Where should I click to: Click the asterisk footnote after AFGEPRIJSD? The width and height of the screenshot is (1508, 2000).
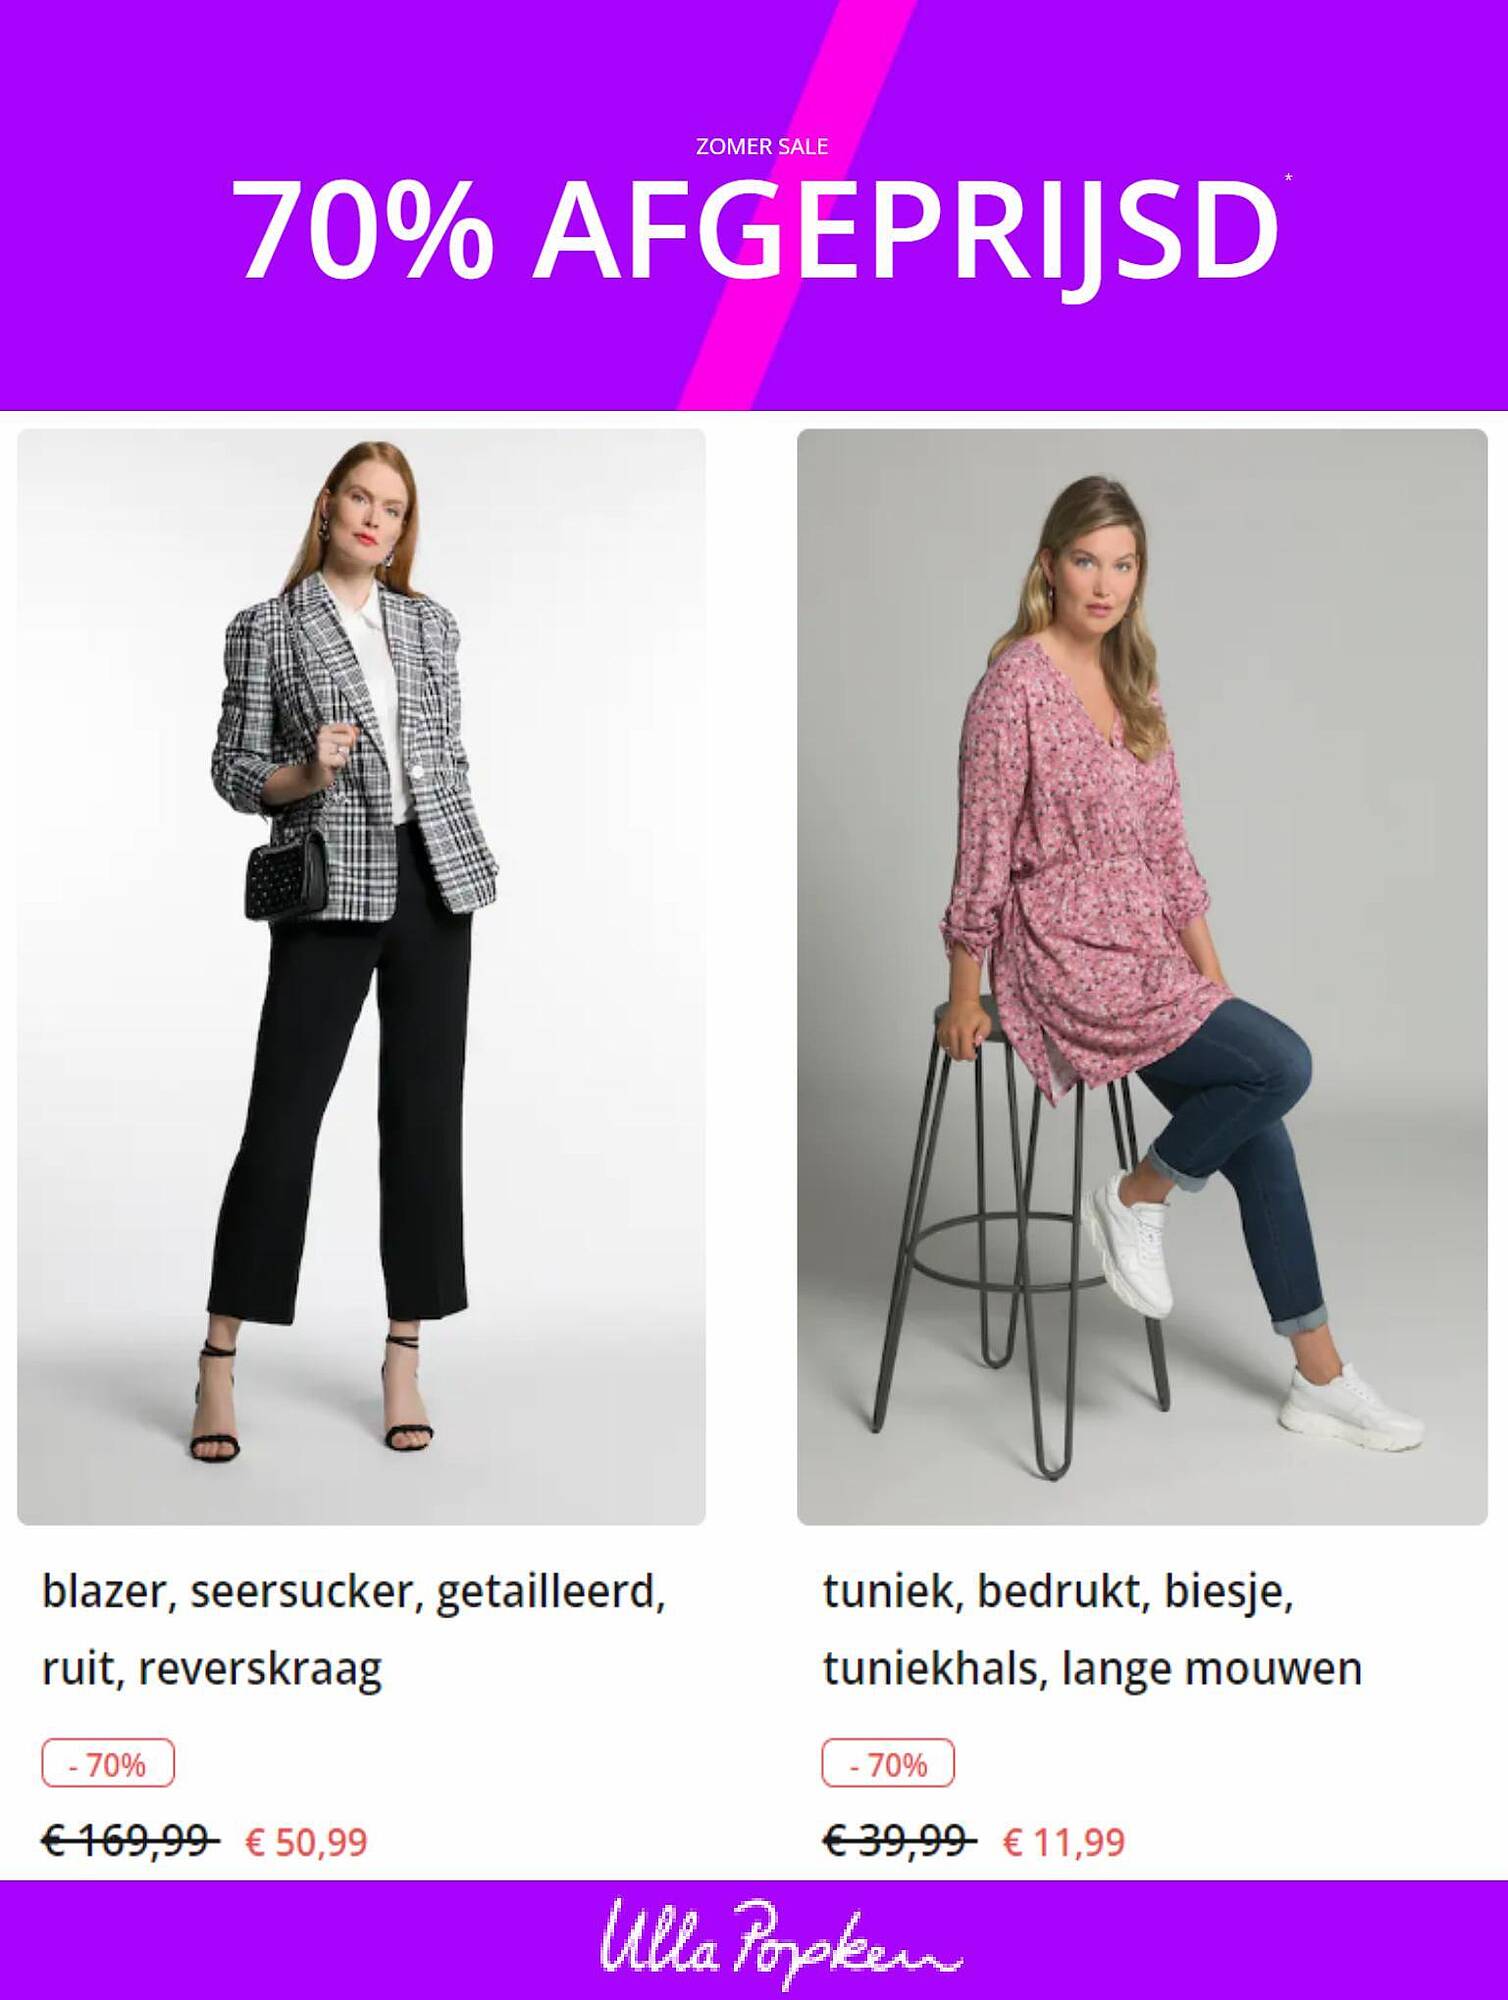coord(1288,178)
